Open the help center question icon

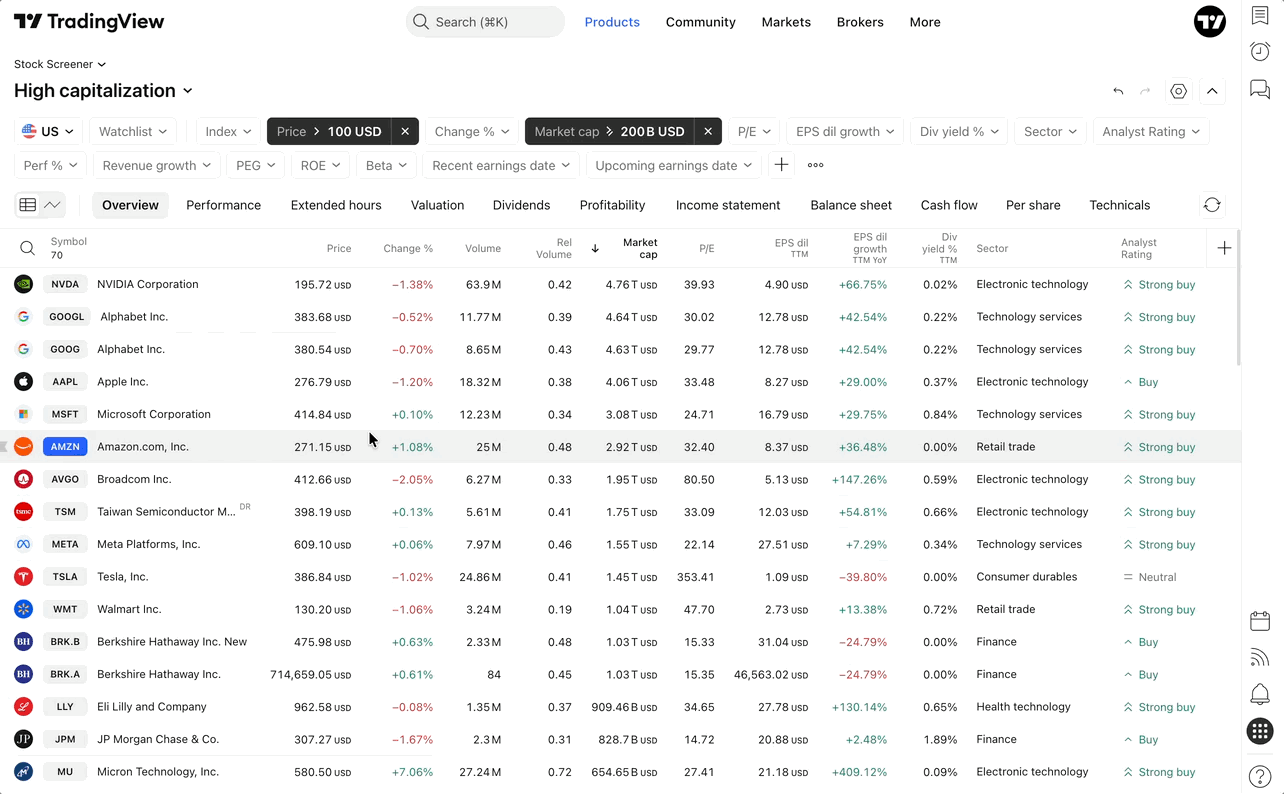(x=1260, y=775)
